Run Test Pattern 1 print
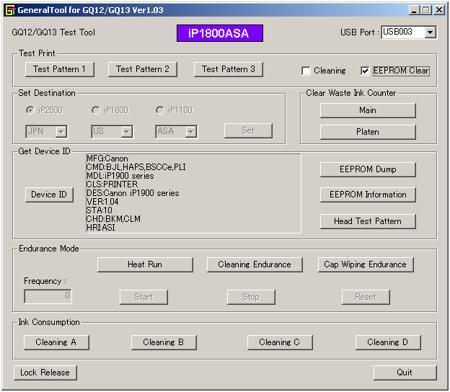This screenshot has width=450, height=392. point(60,69)
